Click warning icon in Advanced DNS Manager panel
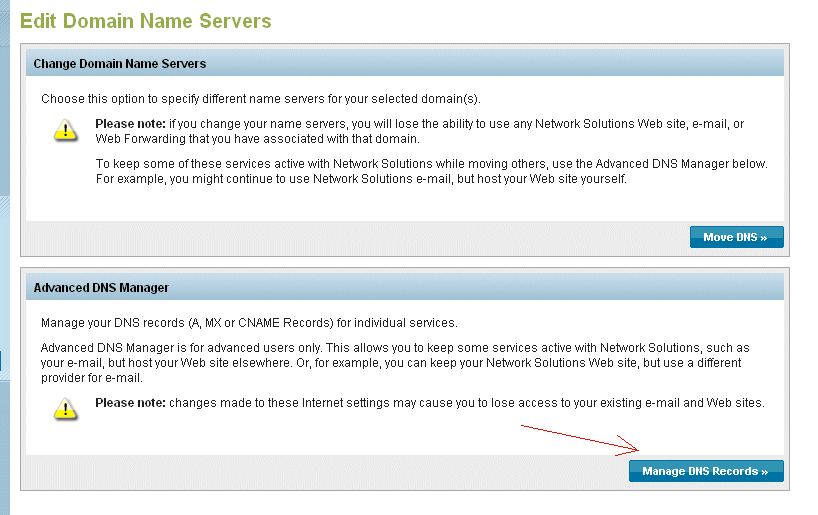 pyautogui.click(x=65, y=408)
